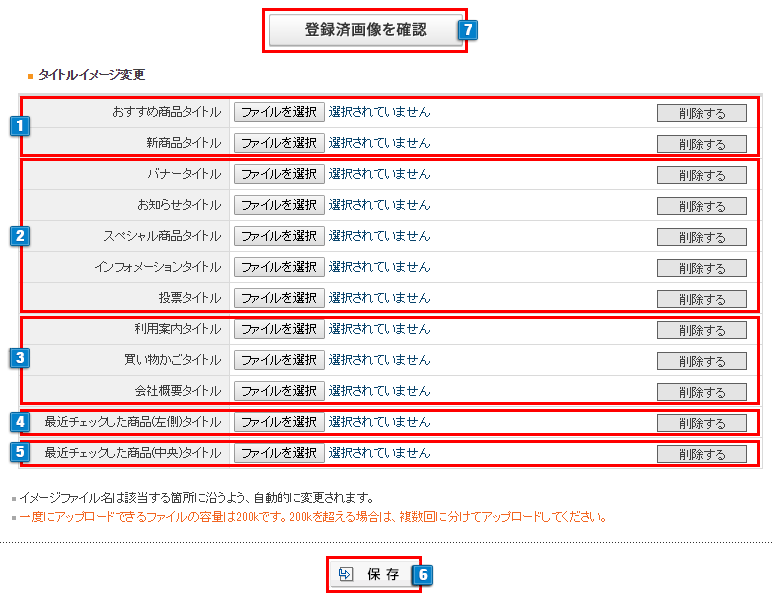Viewport: 772px width, 600px height.
Task: Click the number 6 annotation badge
Action: (x=423, y=575)
